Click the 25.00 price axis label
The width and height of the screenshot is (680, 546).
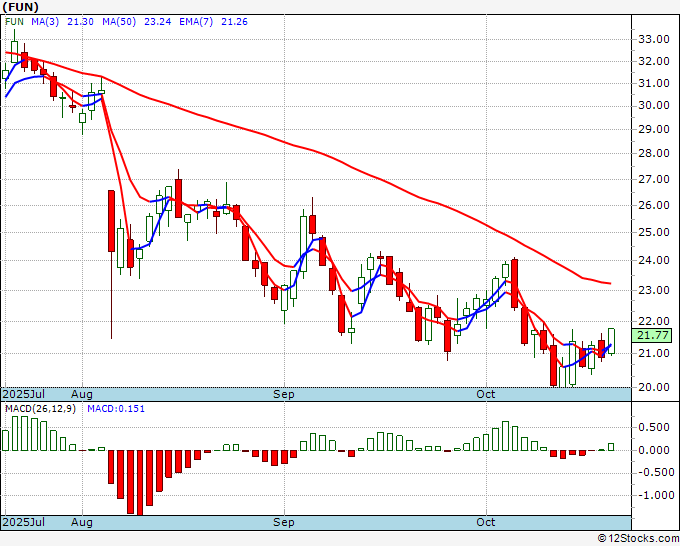654,232
